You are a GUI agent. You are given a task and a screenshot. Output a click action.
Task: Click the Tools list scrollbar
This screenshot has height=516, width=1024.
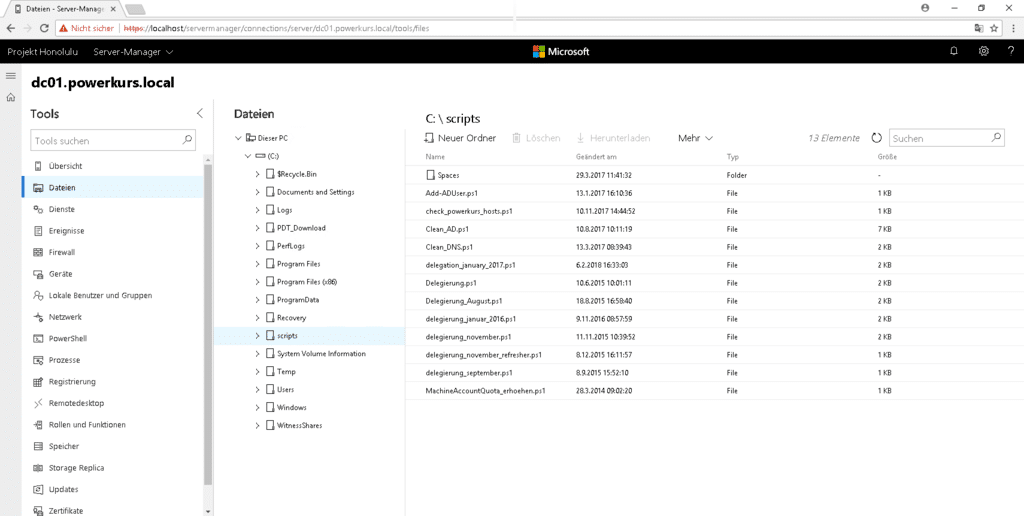pyautogui.click(x=208, y=323)
